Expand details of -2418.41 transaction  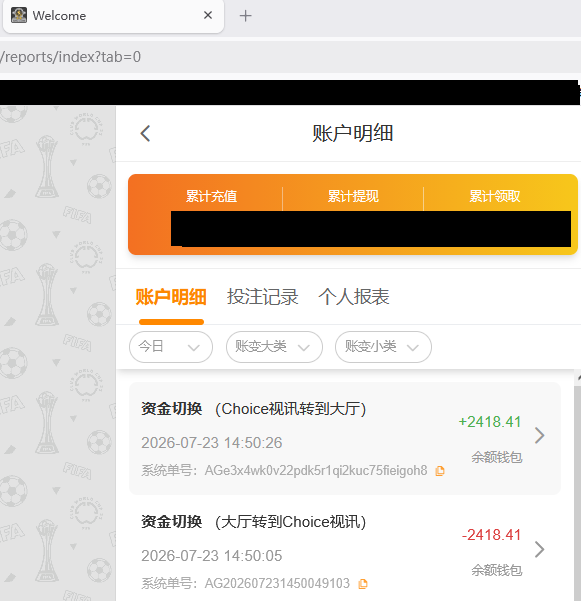point(540,549)
